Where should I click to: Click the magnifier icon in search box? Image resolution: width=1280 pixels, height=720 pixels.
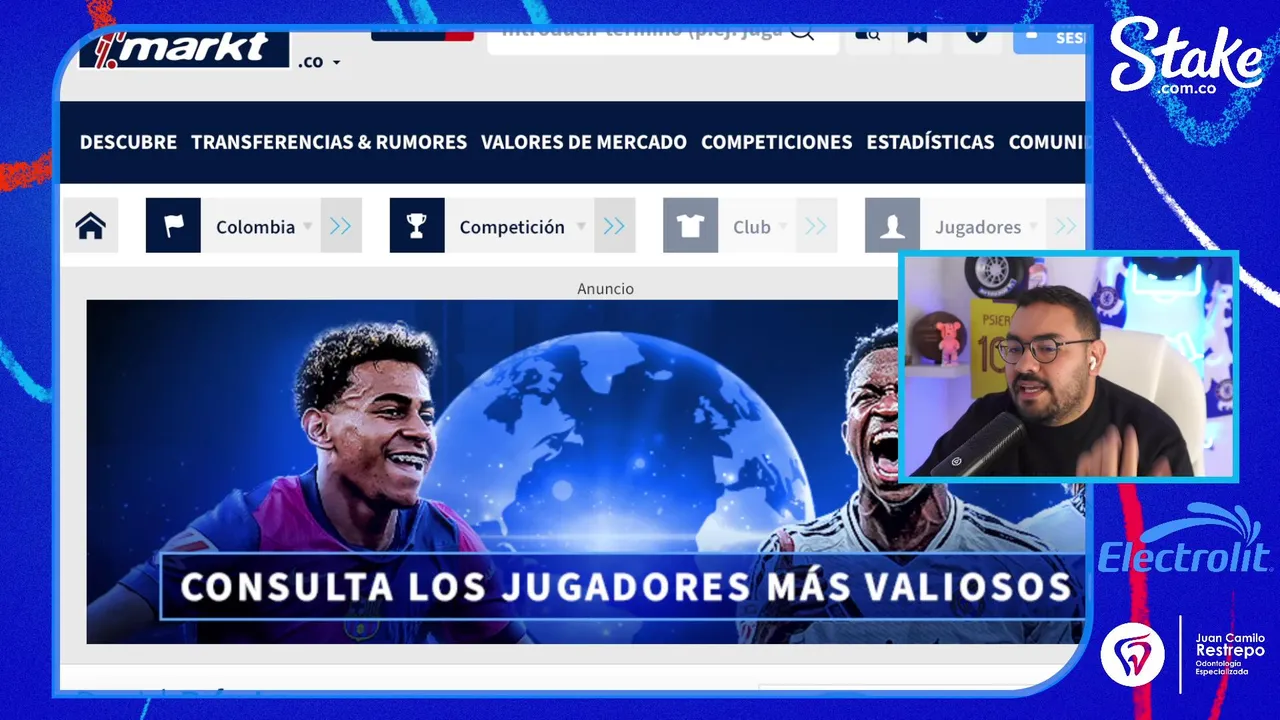802,31
